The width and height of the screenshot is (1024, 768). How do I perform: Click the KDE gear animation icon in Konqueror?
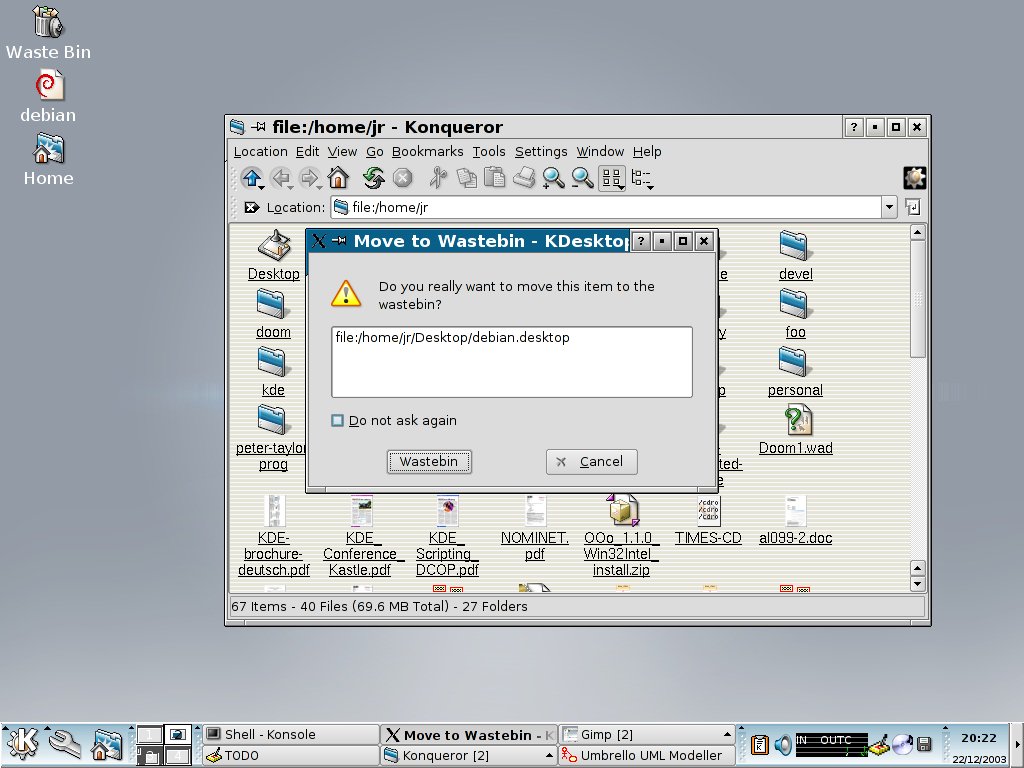pyautogui.click(x=914, y=178)
